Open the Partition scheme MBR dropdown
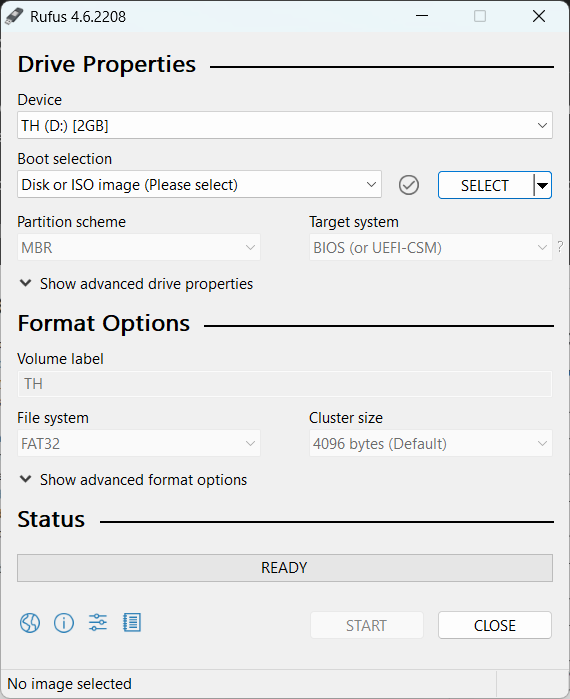Viewport: 570px width, 699px height. pyautogui.click(x=139, y=247)
